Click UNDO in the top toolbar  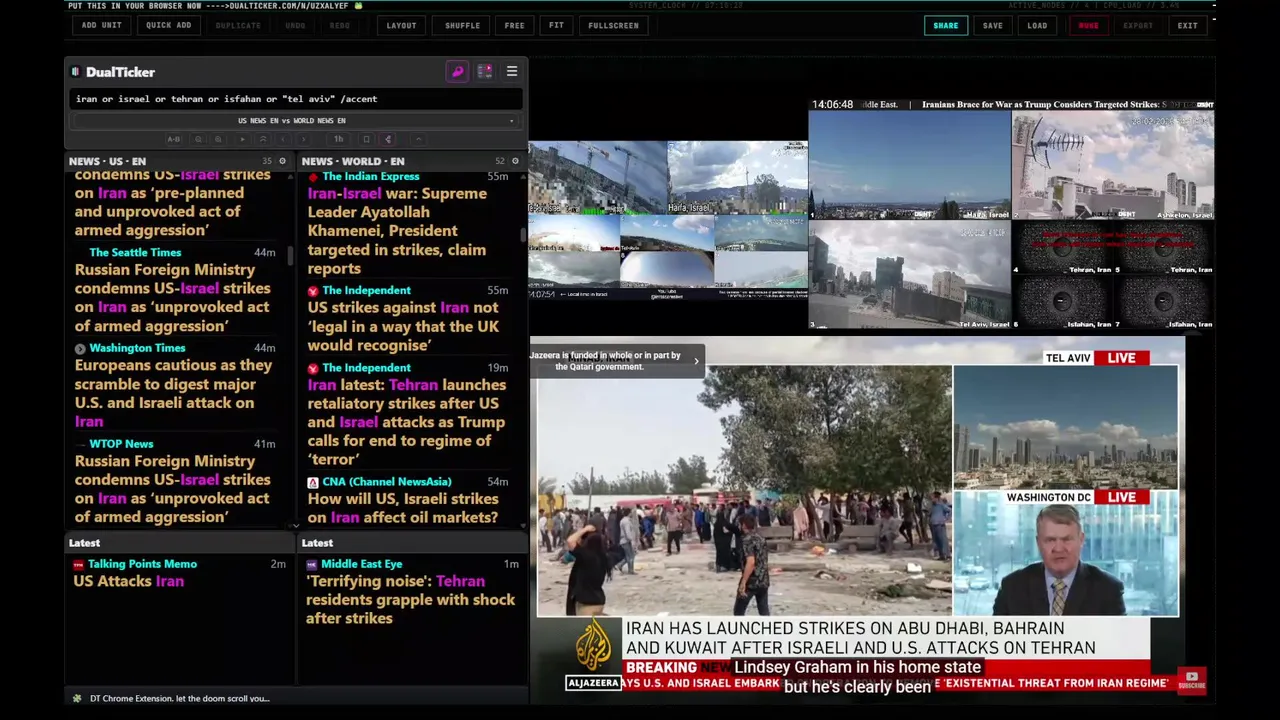295,25
